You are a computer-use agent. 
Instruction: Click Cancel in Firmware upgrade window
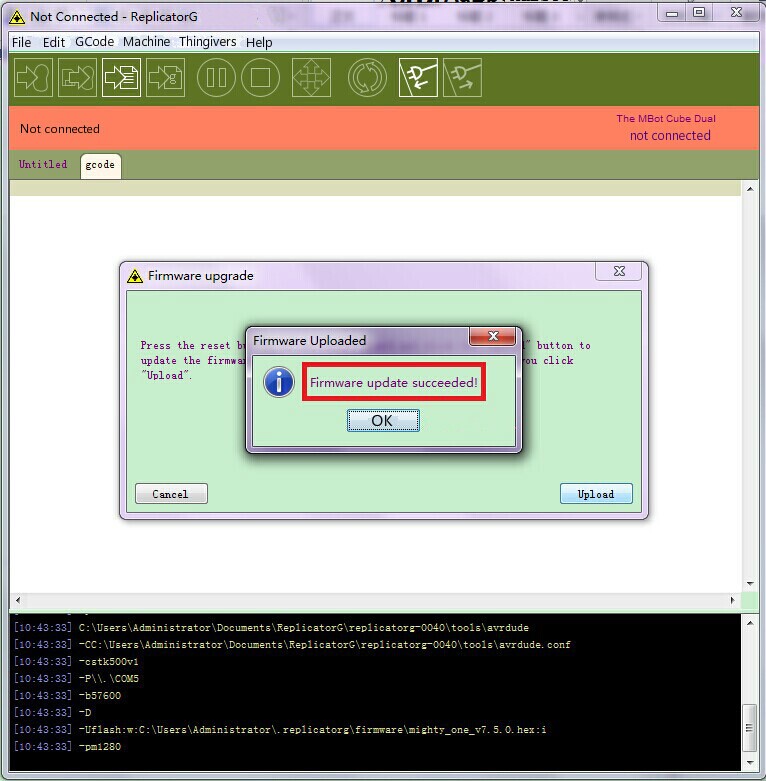click(171, 494)
